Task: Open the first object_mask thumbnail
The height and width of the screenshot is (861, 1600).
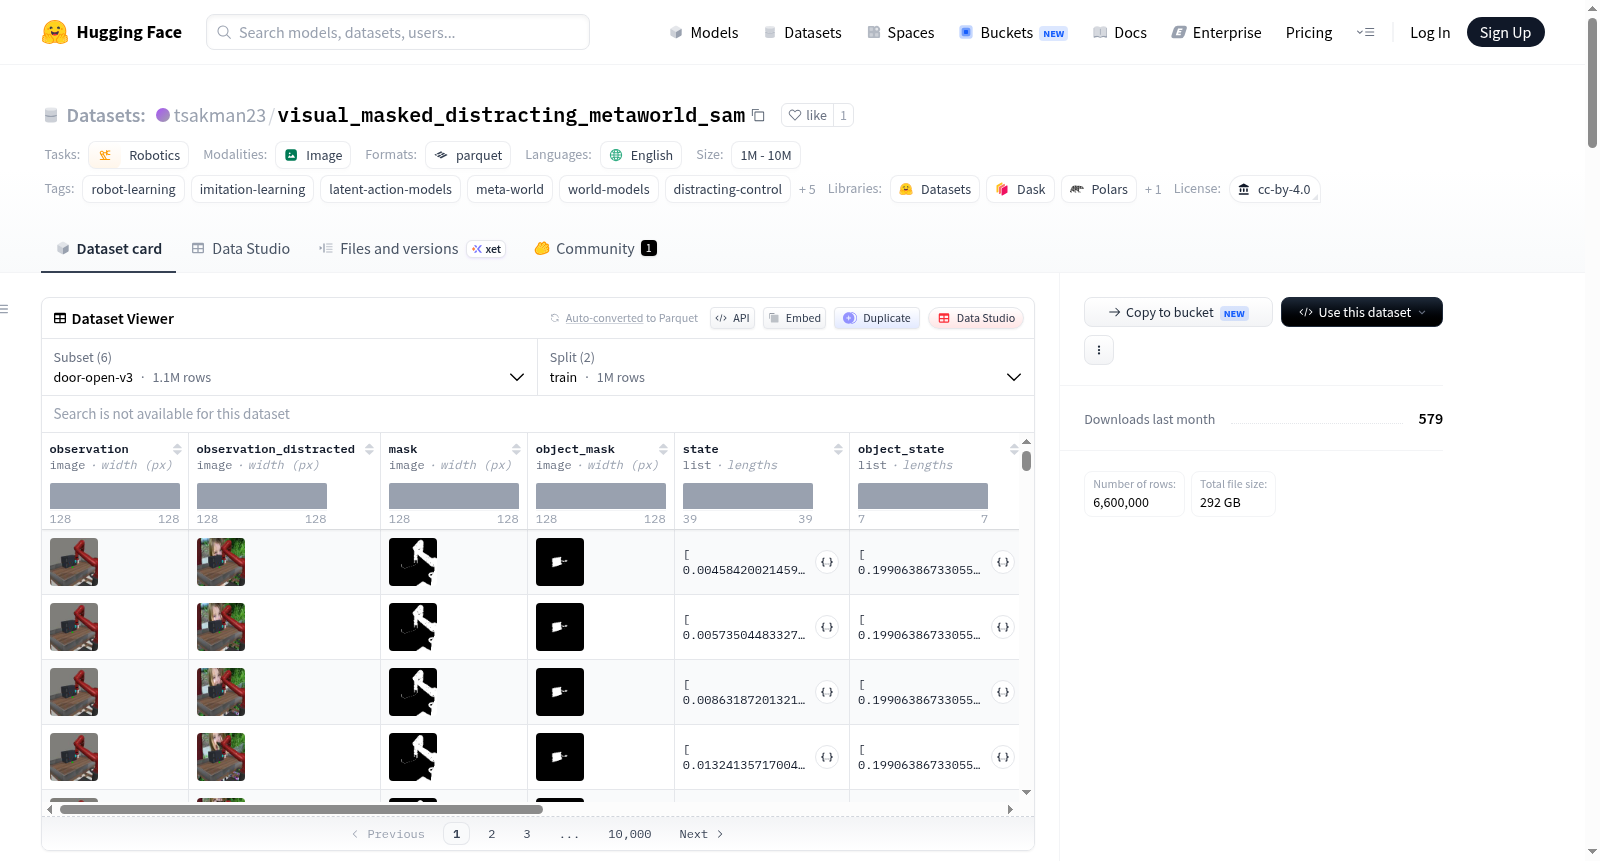Action: [560, 562]
